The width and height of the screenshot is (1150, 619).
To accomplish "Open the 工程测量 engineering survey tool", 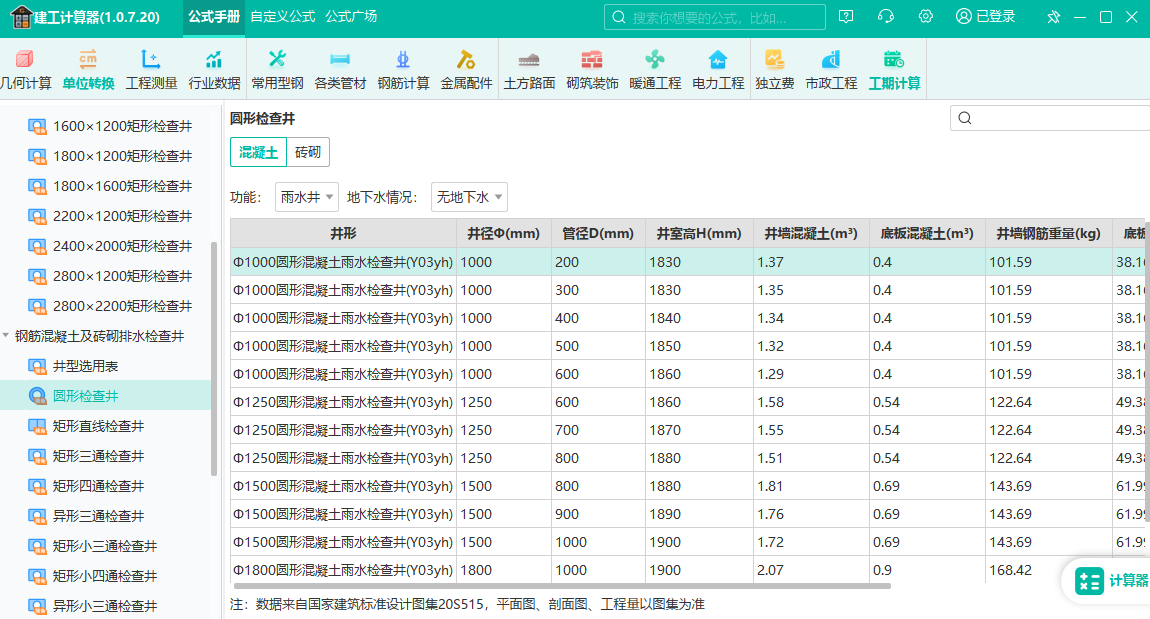I will (x=151, y=70).
